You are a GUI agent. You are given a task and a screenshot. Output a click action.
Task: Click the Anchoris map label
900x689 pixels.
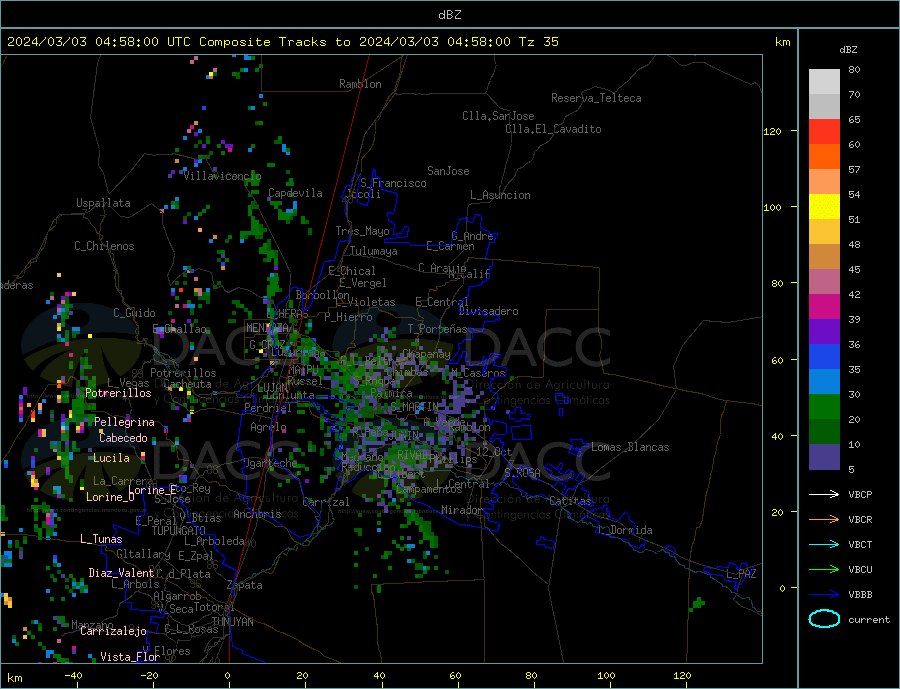coord(257,514)
